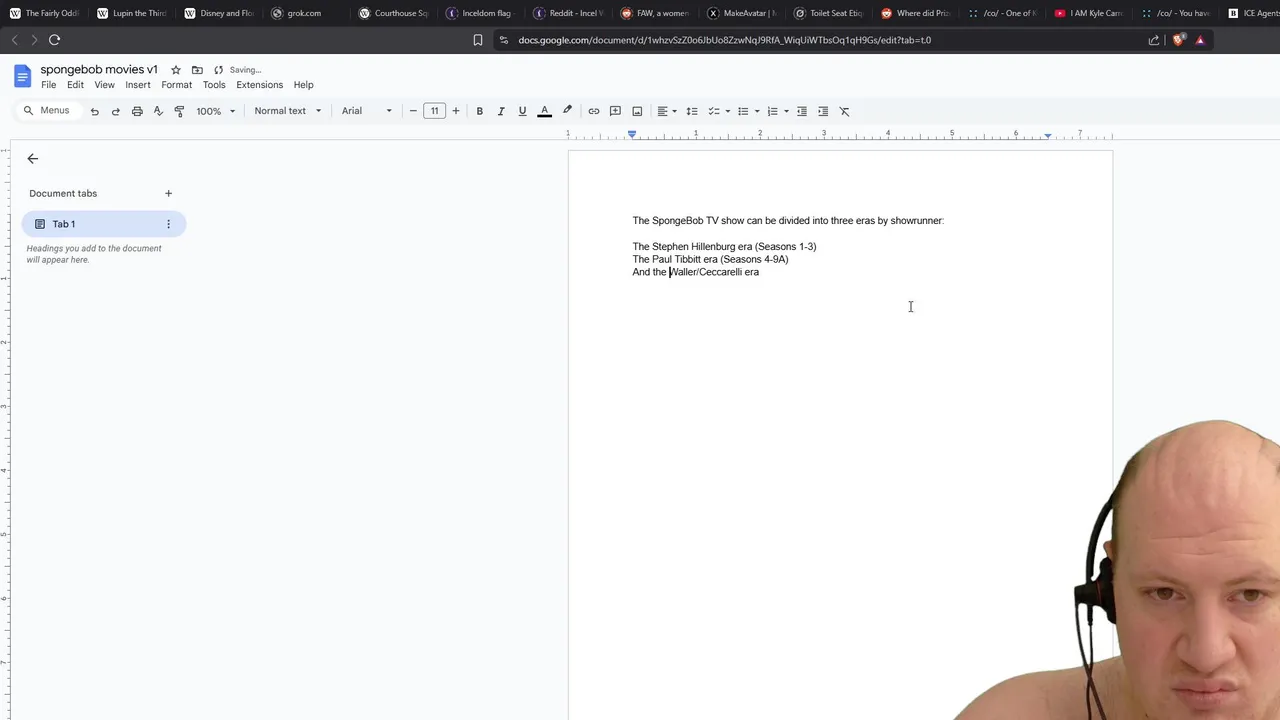1280x720 pixels.
Task: Select Tab 1 in sidebar
Action: 104,224
